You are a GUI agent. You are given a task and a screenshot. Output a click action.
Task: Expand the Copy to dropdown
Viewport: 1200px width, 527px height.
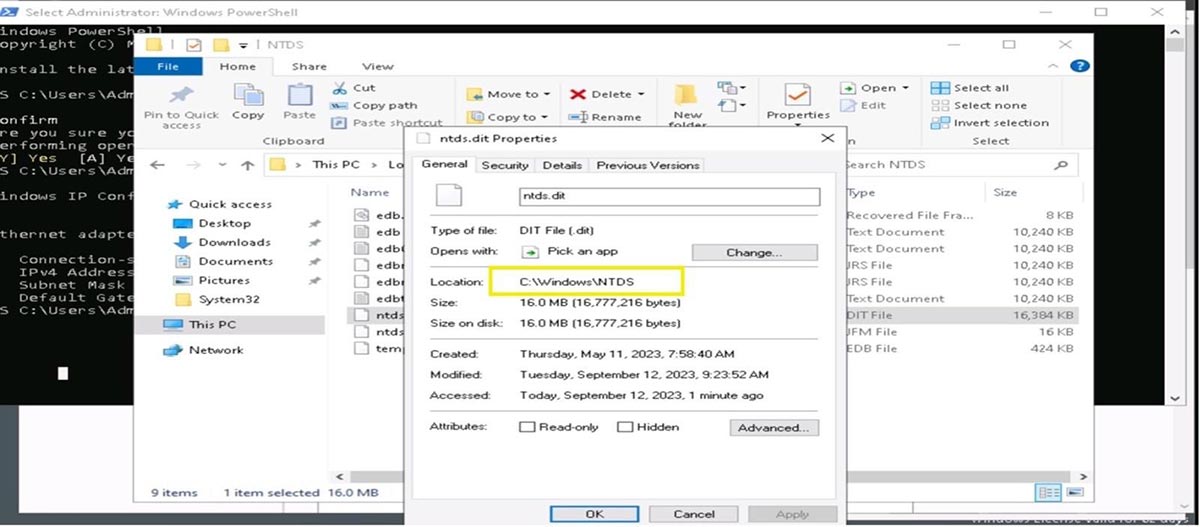click(x=544, y=117)
